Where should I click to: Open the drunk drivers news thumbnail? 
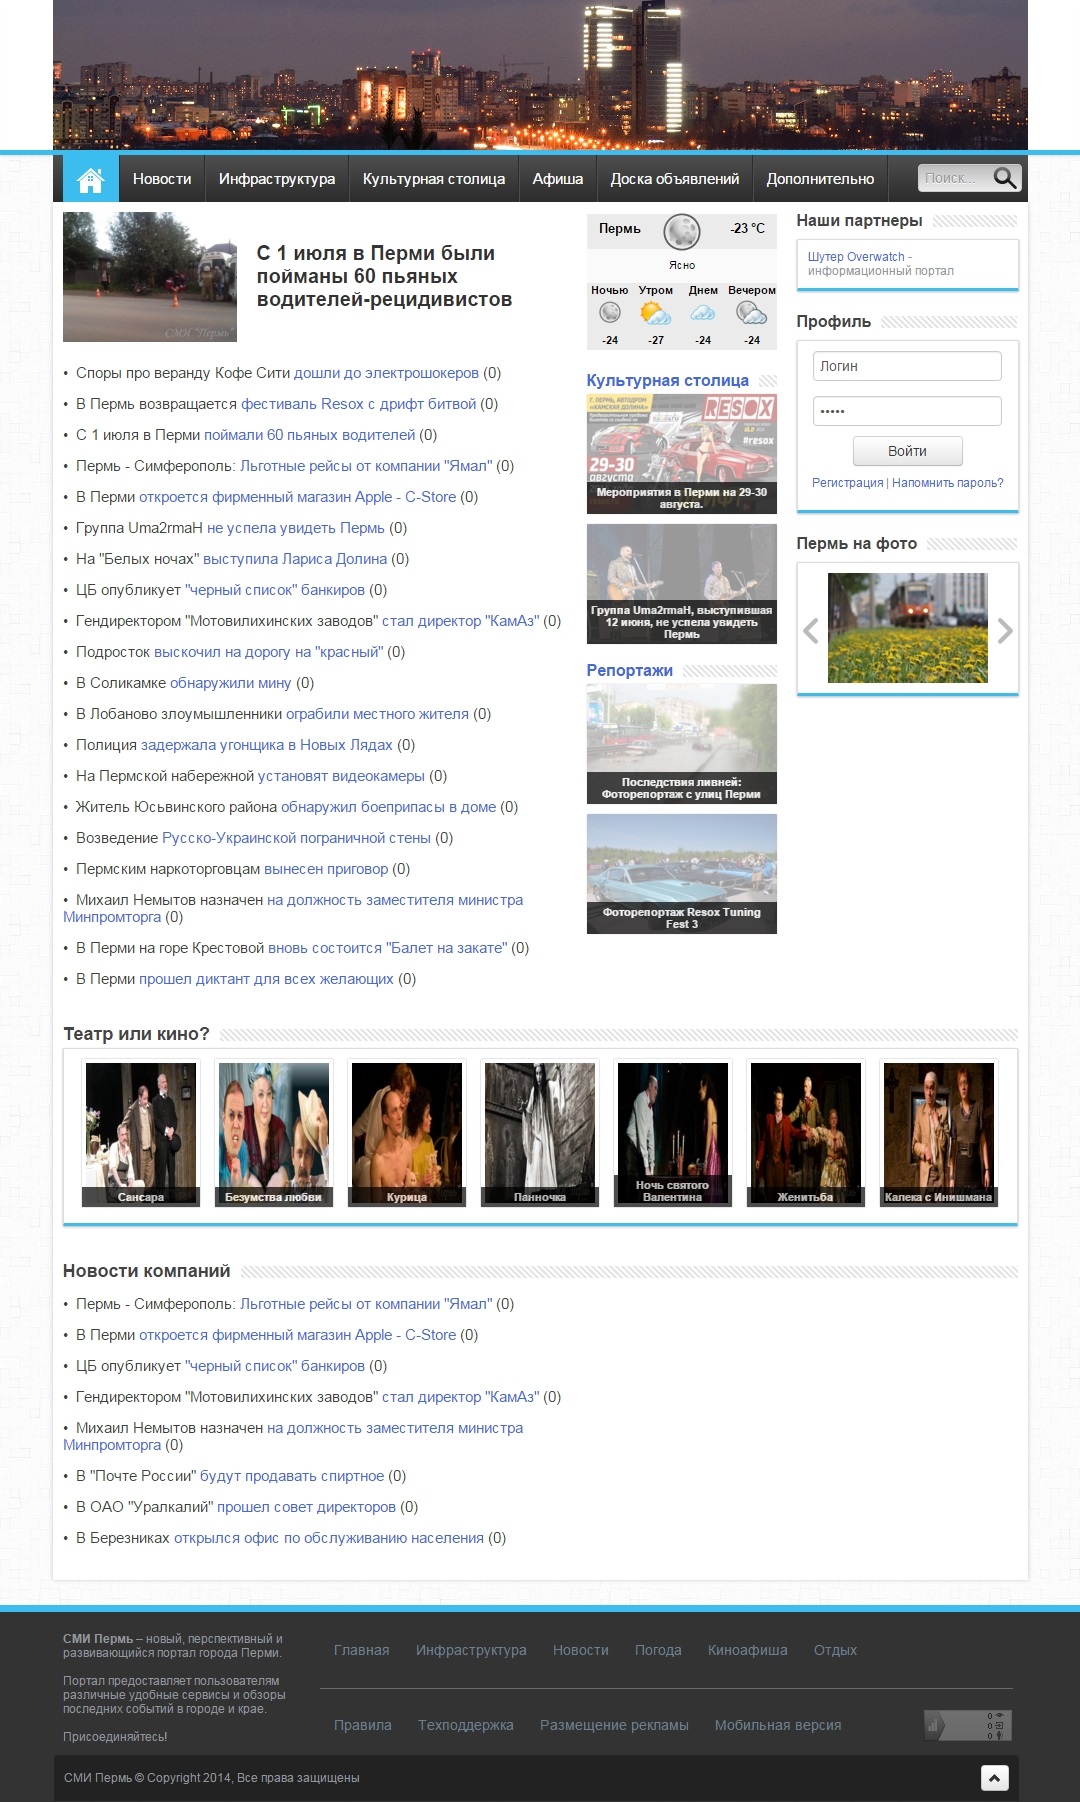150,277
